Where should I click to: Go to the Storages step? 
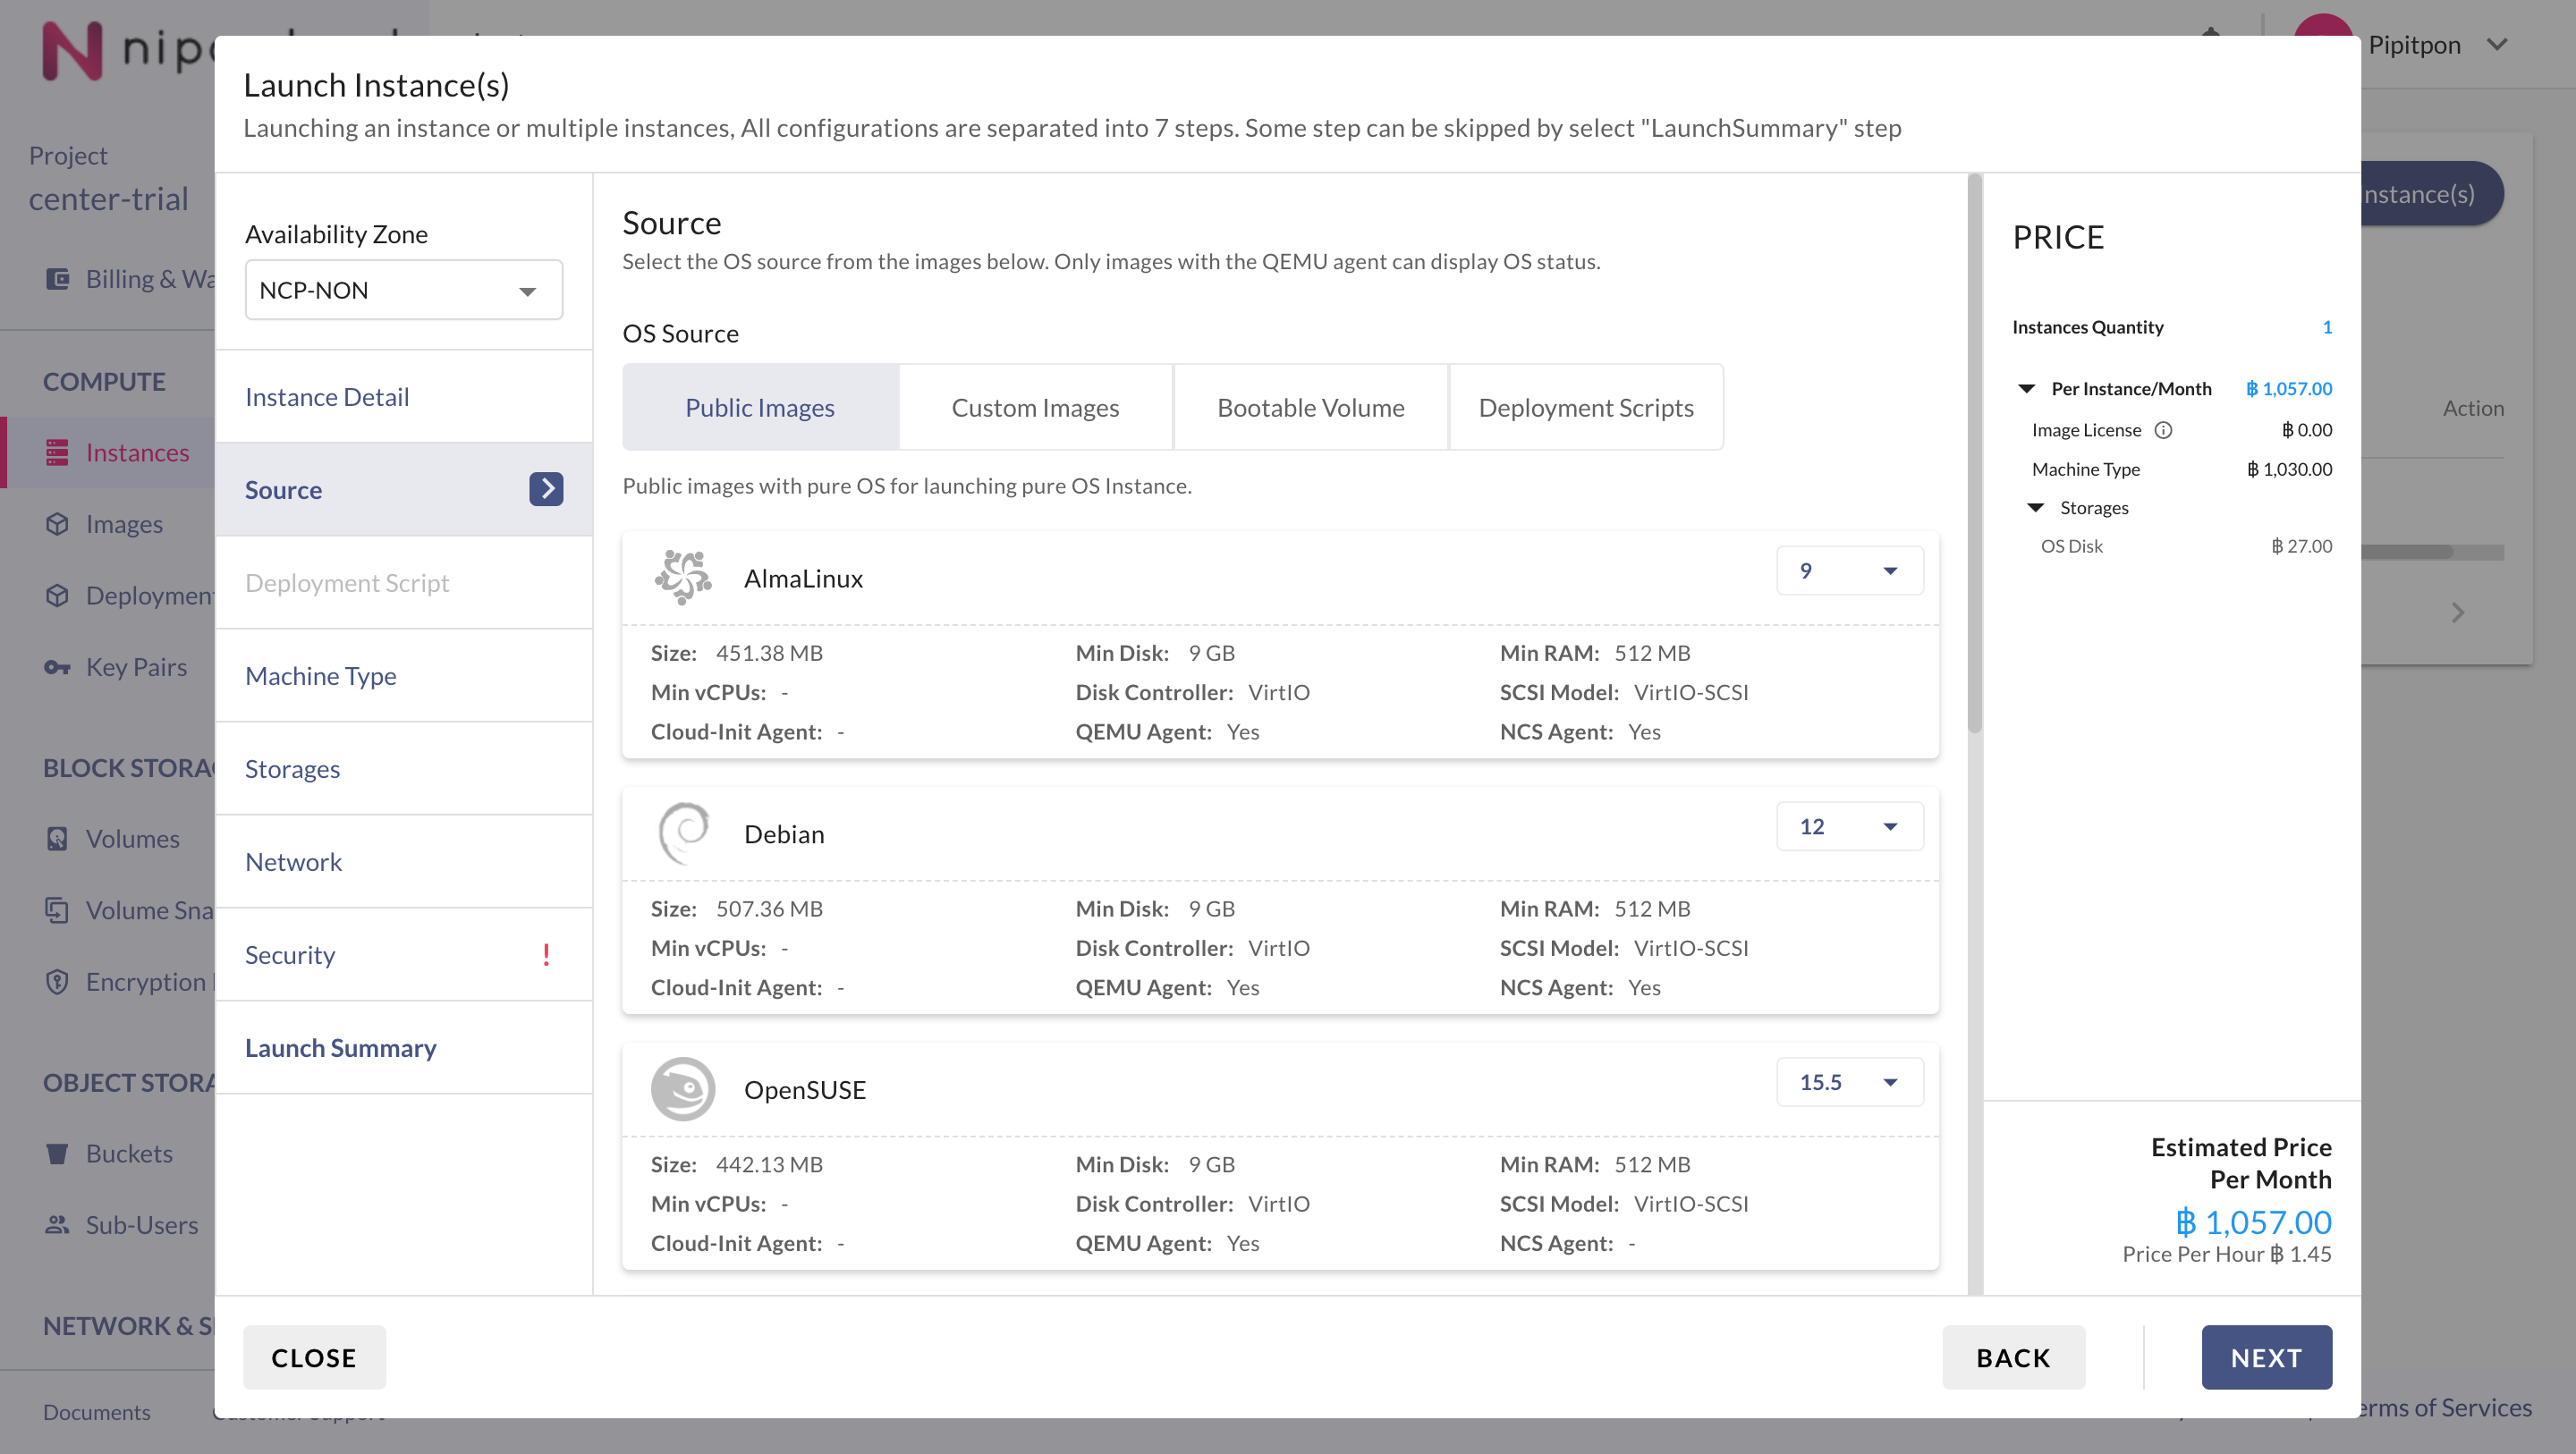pyautogui.click(x=404, y=768)
